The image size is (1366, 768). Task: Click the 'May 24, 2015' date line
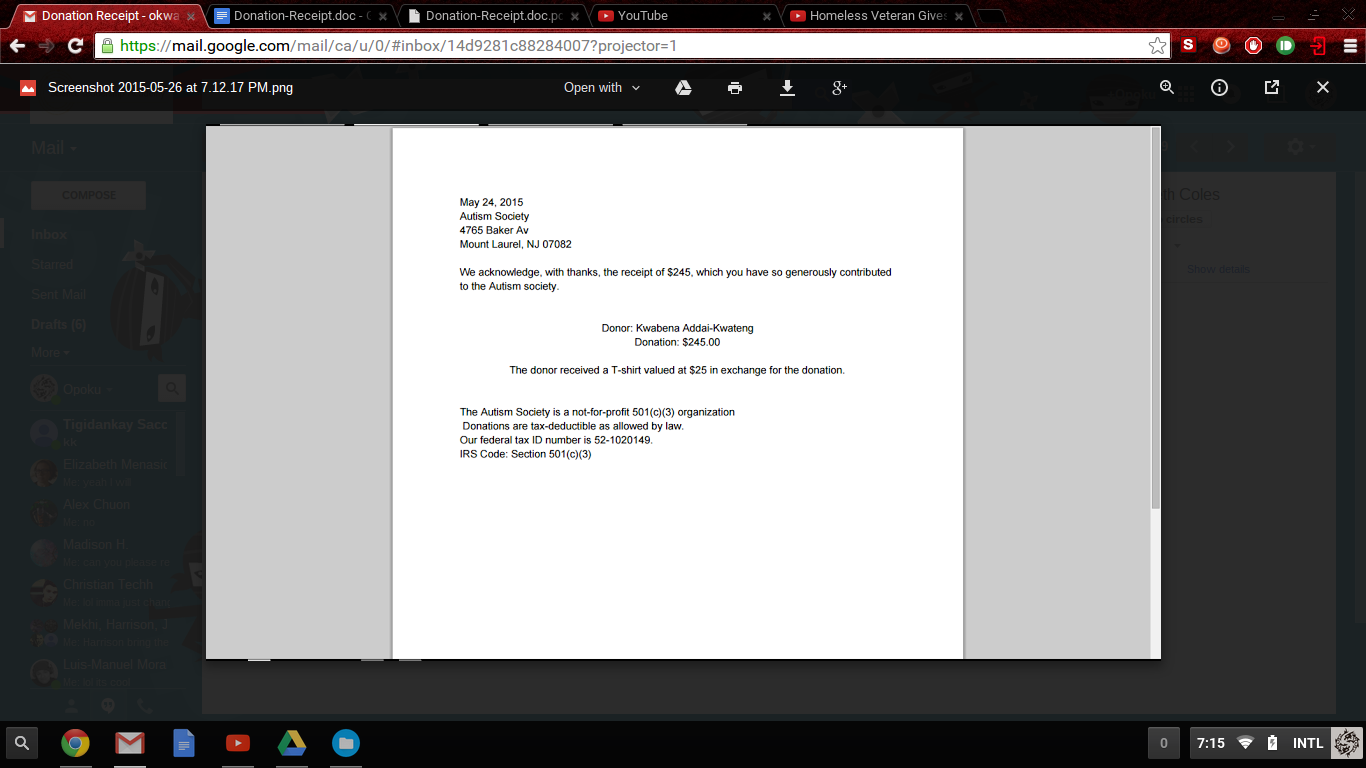click(x=491, y=202)
